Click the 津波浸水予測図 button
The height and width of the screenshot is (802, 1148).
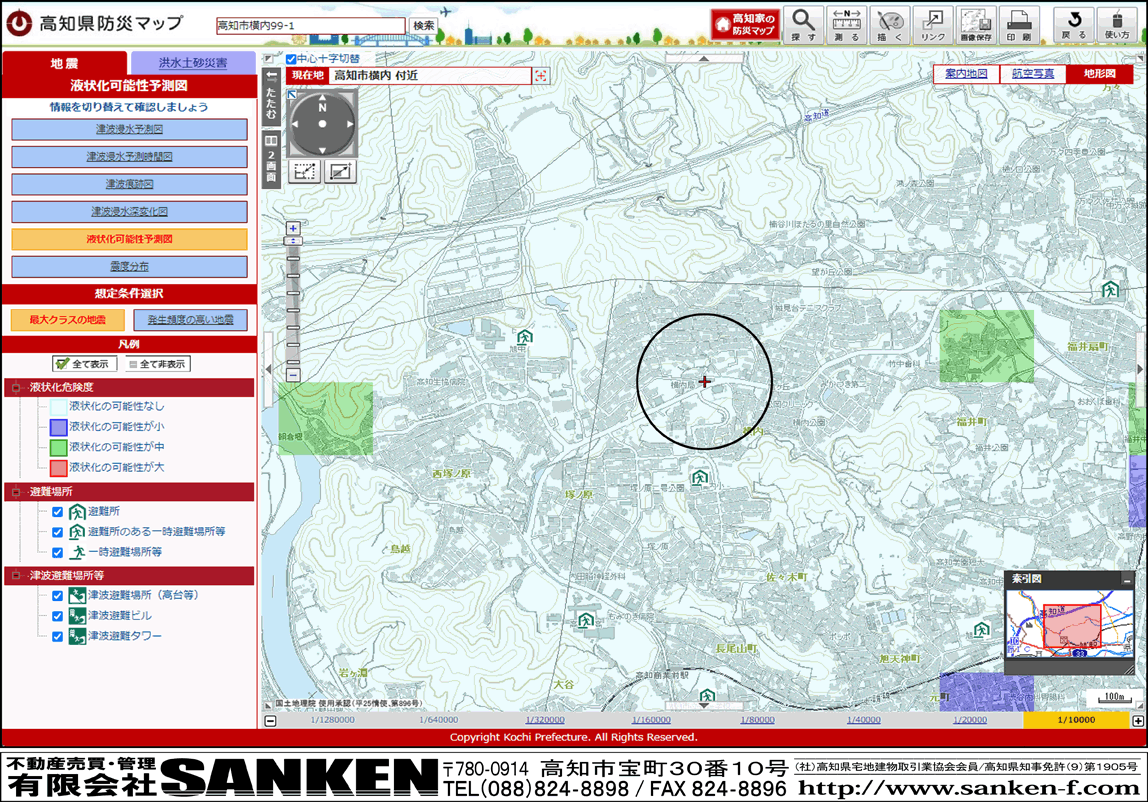coord(129,130)
